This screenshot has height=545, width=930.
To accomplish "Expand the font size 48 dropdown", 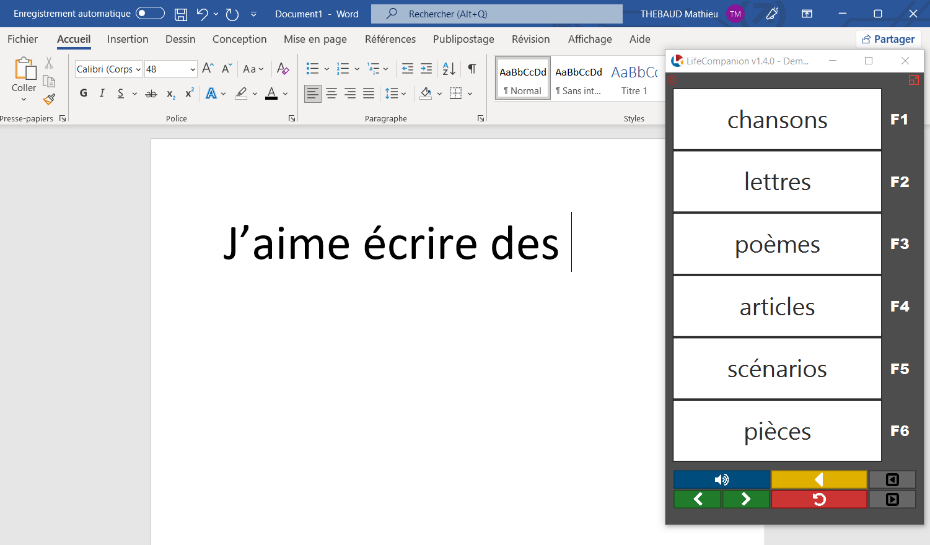I will (192, 69).
